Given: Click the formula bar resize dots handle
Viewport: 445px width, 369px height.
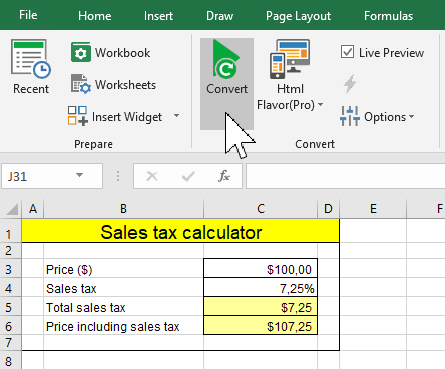Looking at the screenshot, I should 118,176.
